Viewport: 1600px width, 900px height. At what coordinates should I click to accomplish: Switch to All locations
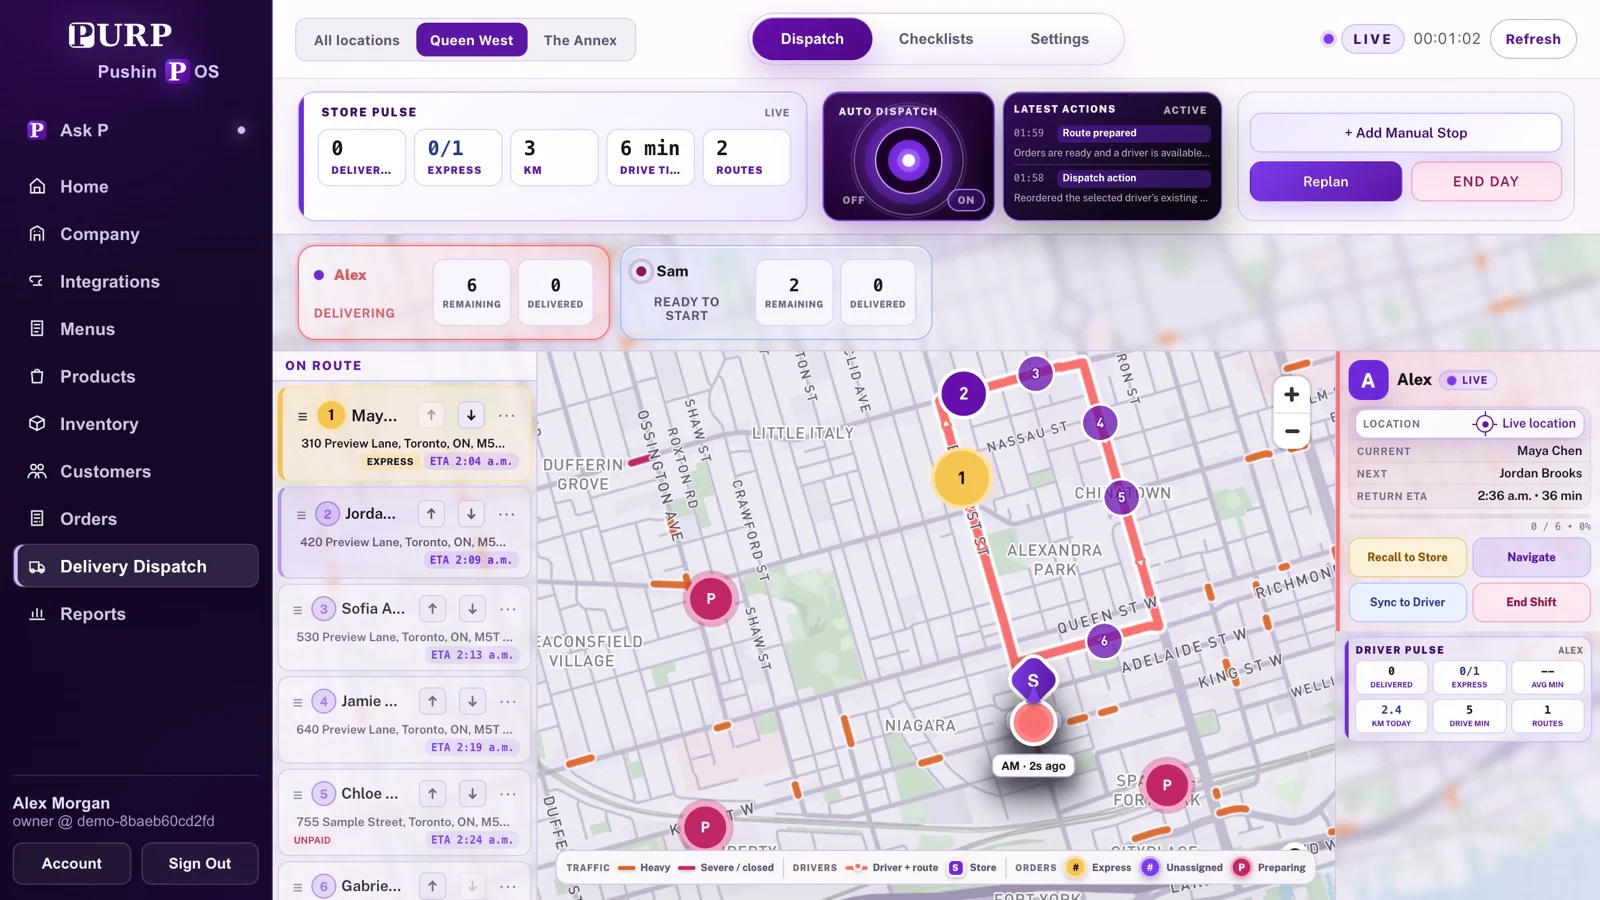pyautogui.click(x=356, y=40)
